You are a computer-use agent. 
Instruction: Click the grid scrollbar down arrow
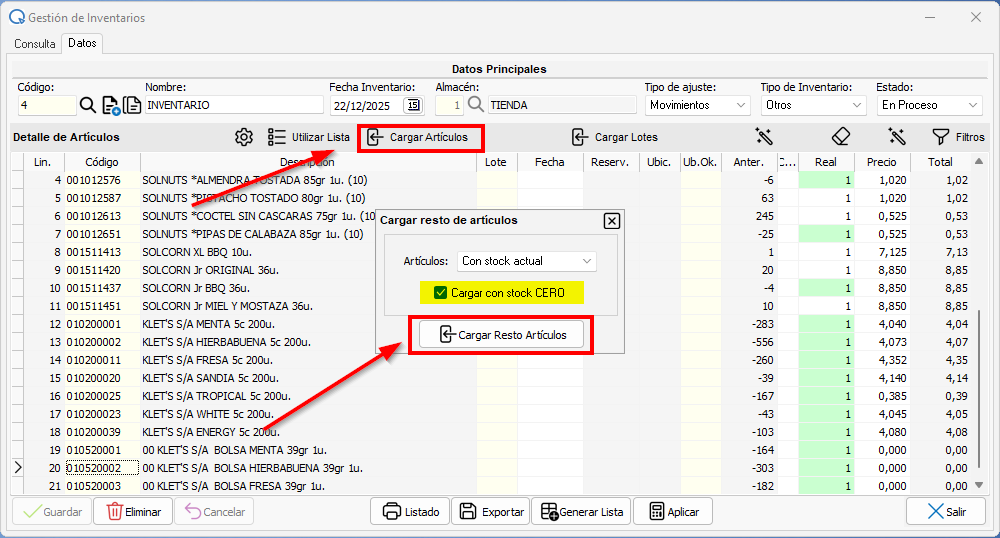point(980,486)
